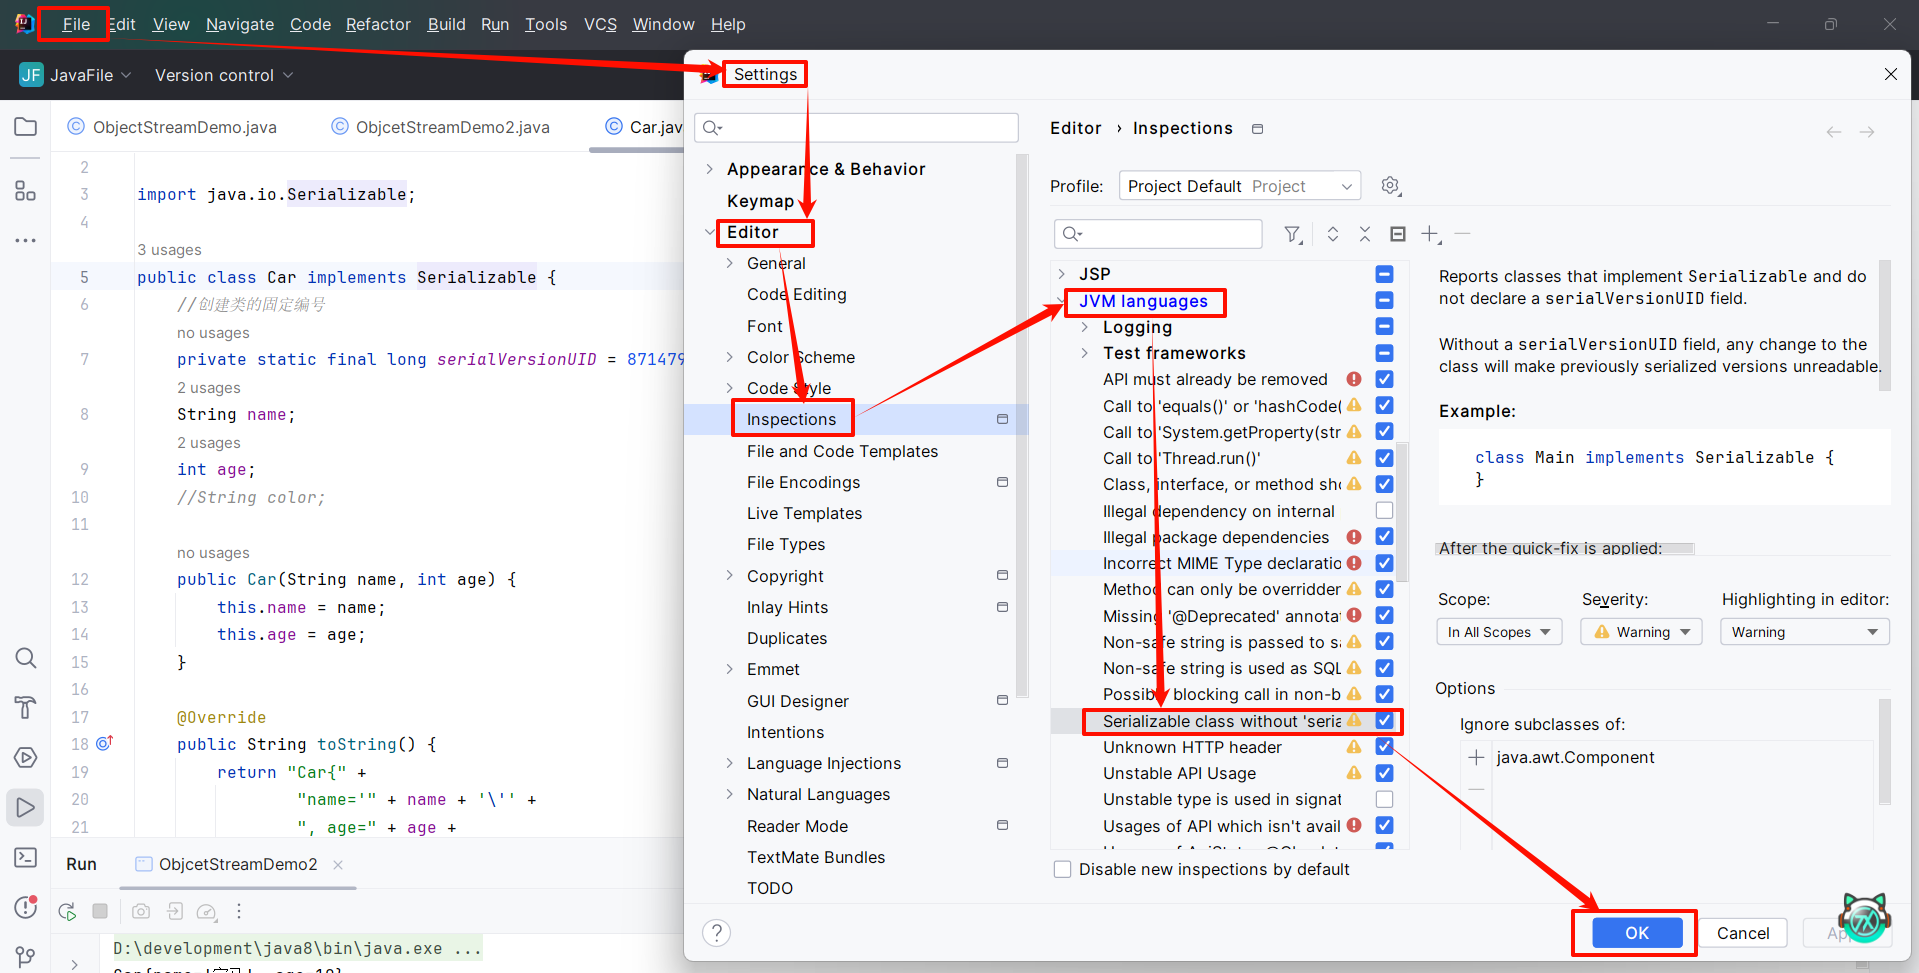The width and height of the screenshot is (1919, 973).
Task: Click the inspections list vertical scrollbar
Action: coord(1401,512)
